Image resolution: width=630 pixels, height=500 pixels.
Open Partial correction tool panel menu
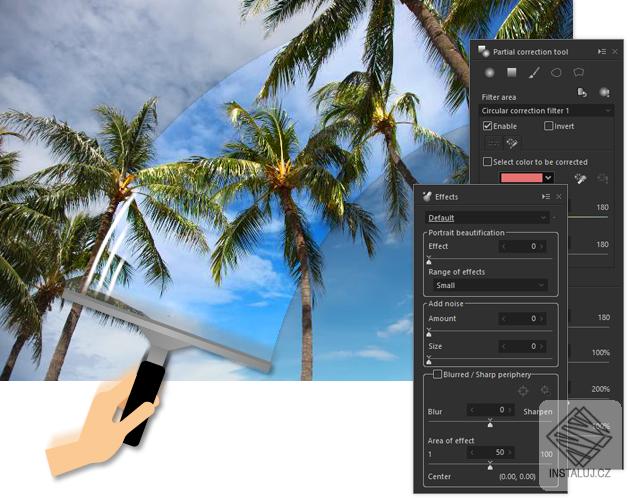click(x=602, y=51)
